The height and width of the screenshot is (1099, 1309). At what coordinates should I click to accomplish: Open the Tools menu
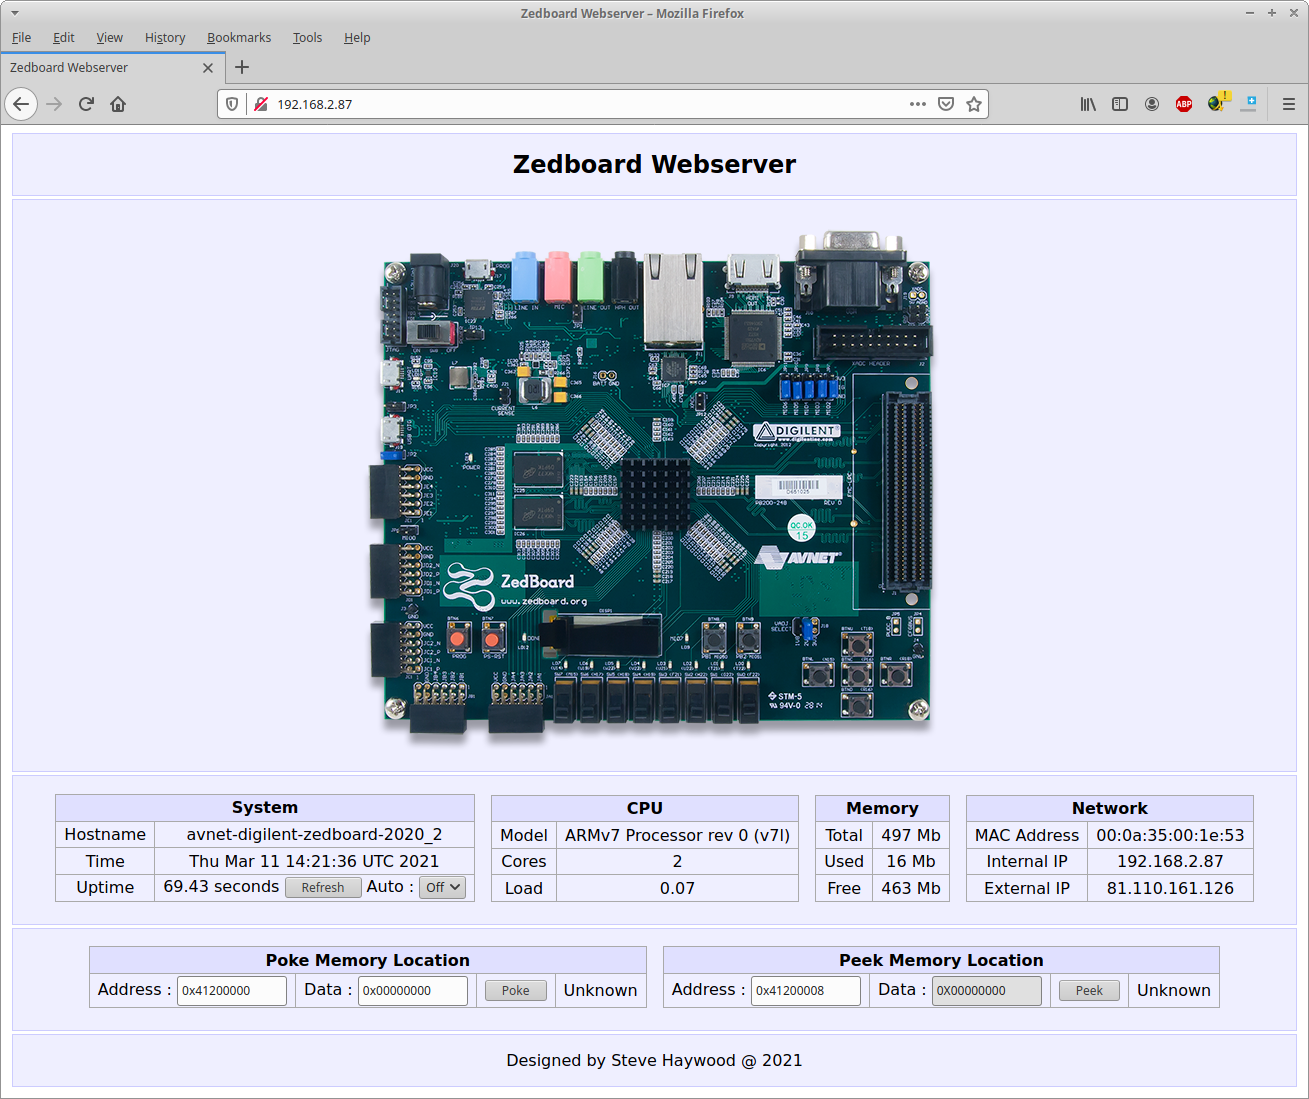pos(307,38)
